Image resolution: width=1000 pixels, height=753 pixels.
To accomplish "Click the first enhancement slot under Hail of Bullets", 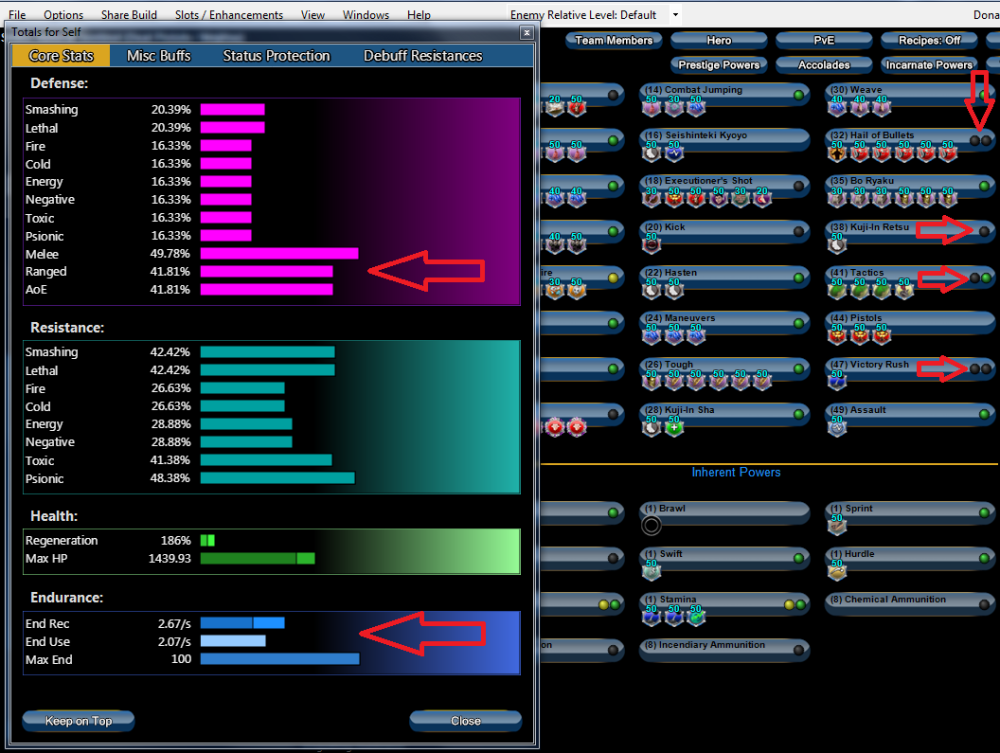I will click(837, 152).
